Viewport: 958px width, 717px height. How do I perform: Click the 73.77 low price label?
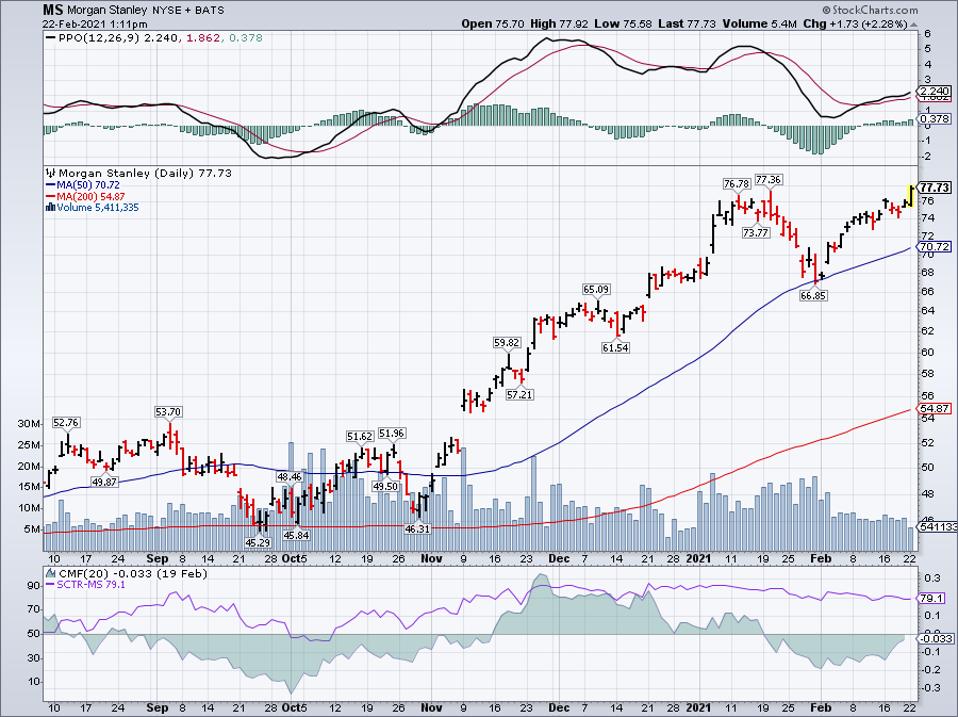[x=756, y=233]
